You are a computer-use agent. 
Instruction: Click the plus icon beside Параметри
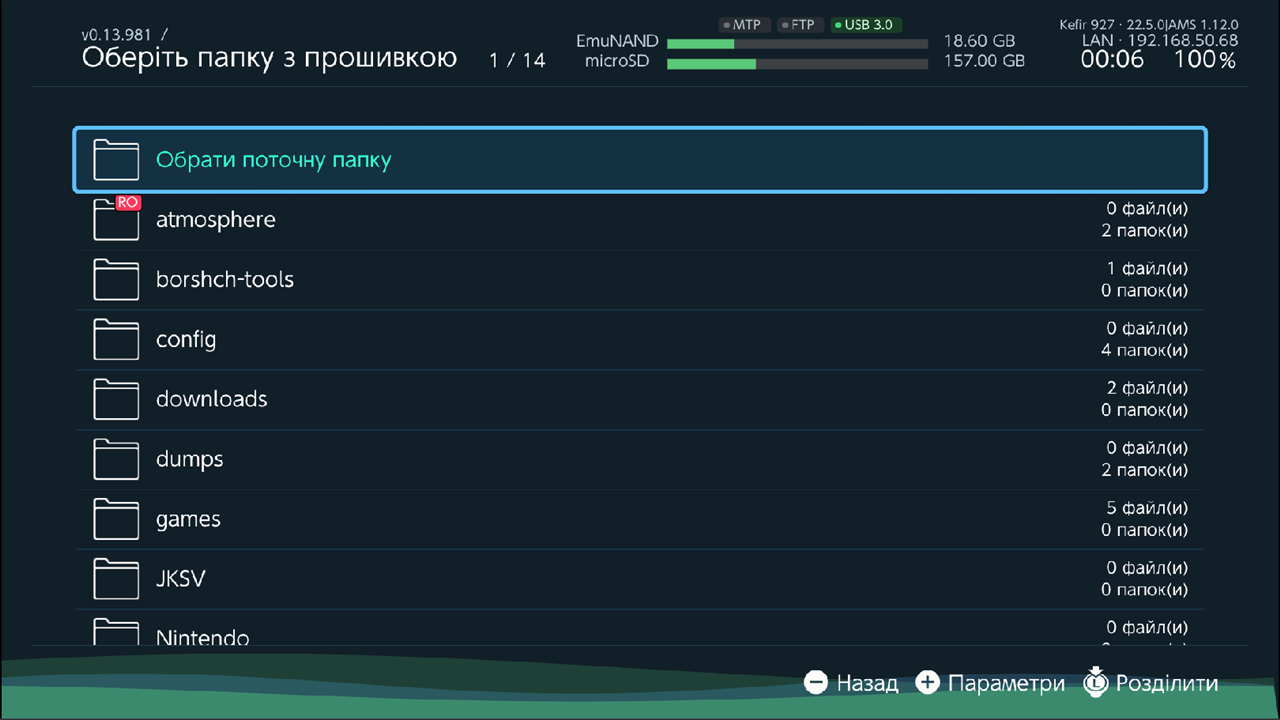point(928,683)
